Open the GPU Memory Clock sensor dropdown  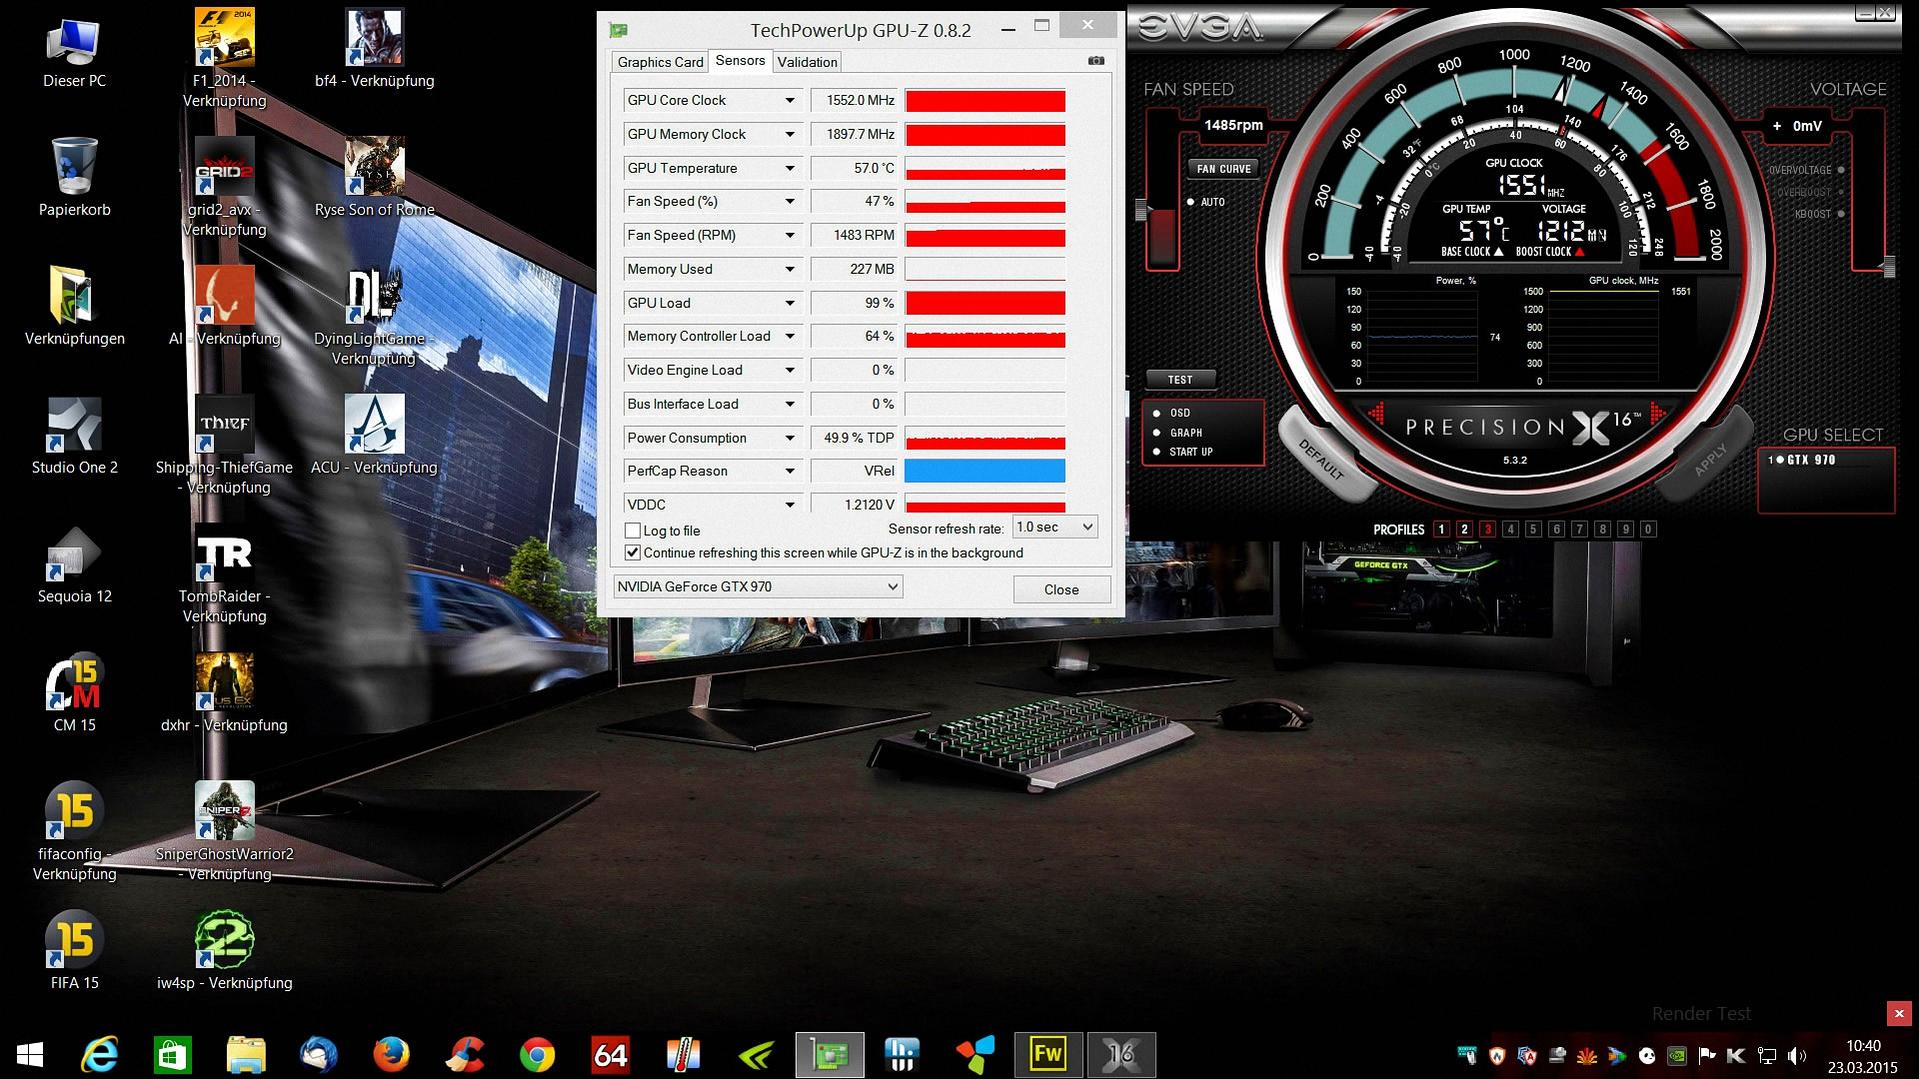click(790, 134)
